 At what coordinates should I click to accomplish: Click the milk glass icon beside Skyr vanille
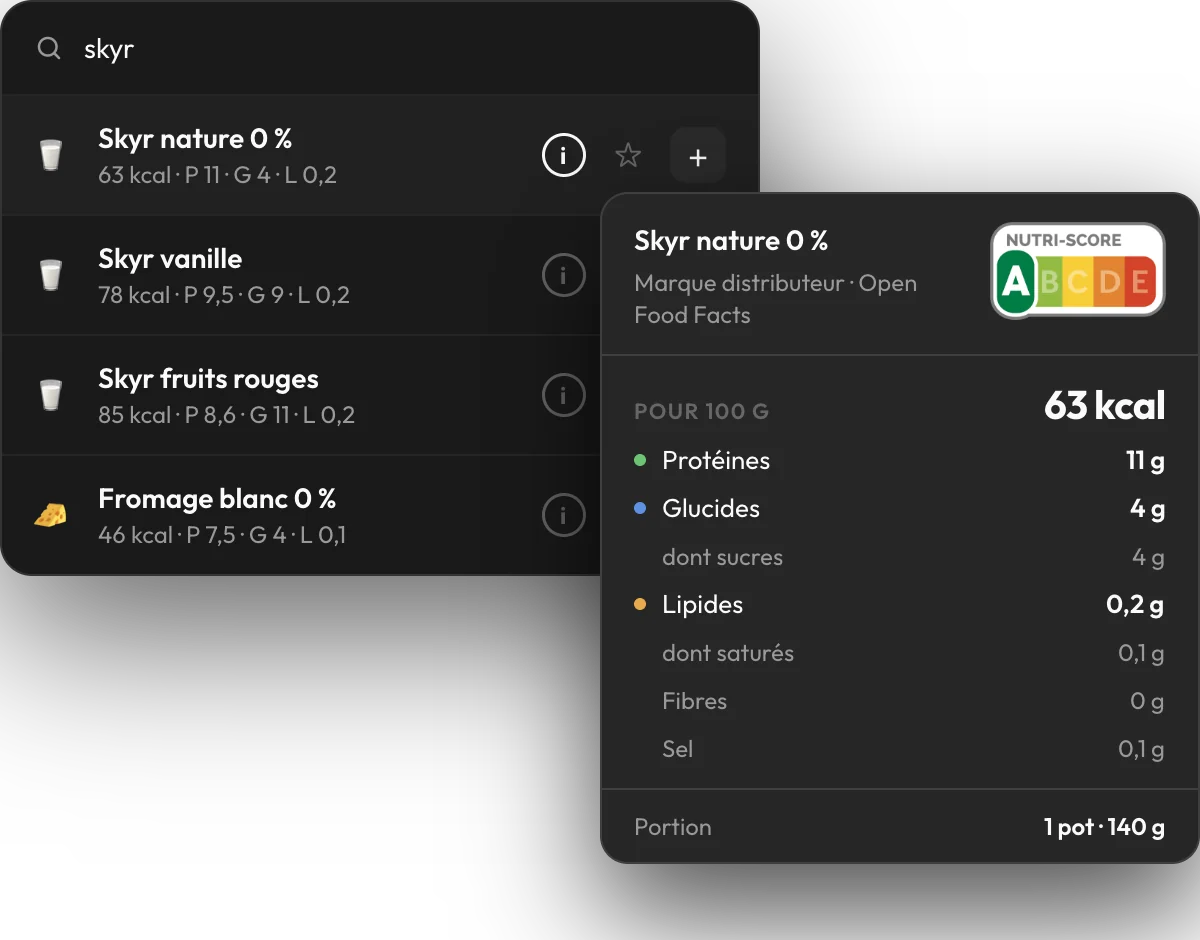coord(50,275)
